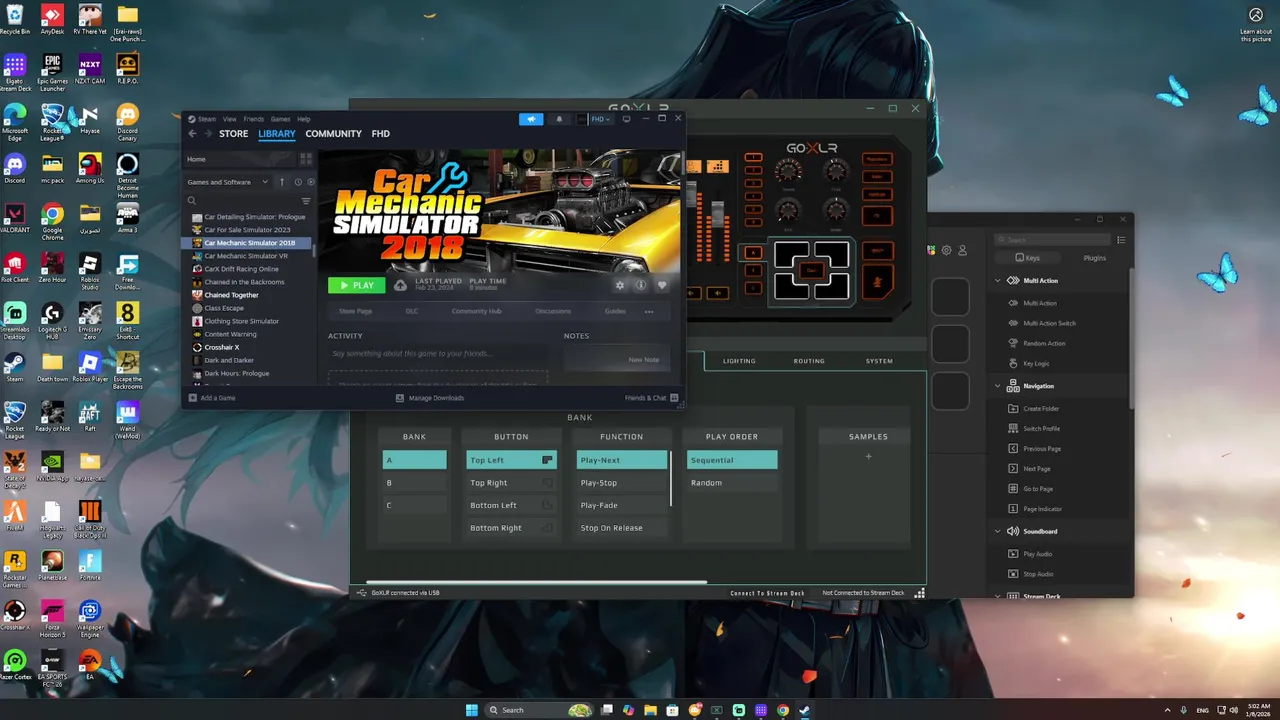Select bank B in GoXLR sampler
This screenshot has width=1280, height=720.
pos(415,483)
